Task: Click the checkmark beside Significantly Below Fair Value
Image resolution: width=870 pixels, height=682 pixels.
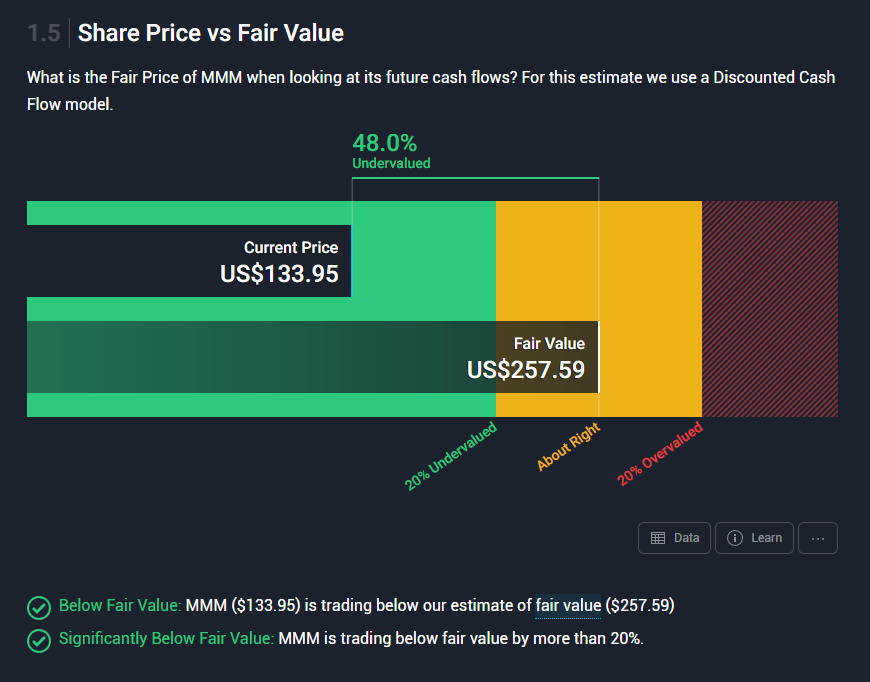Action: pos(39,640)
